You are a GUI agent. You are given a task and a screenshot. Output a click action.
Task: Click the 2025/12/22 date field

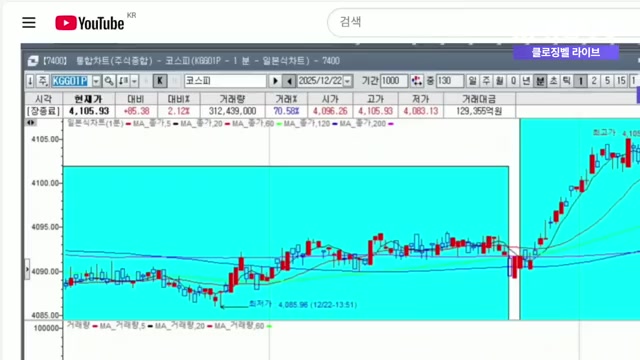320,81
